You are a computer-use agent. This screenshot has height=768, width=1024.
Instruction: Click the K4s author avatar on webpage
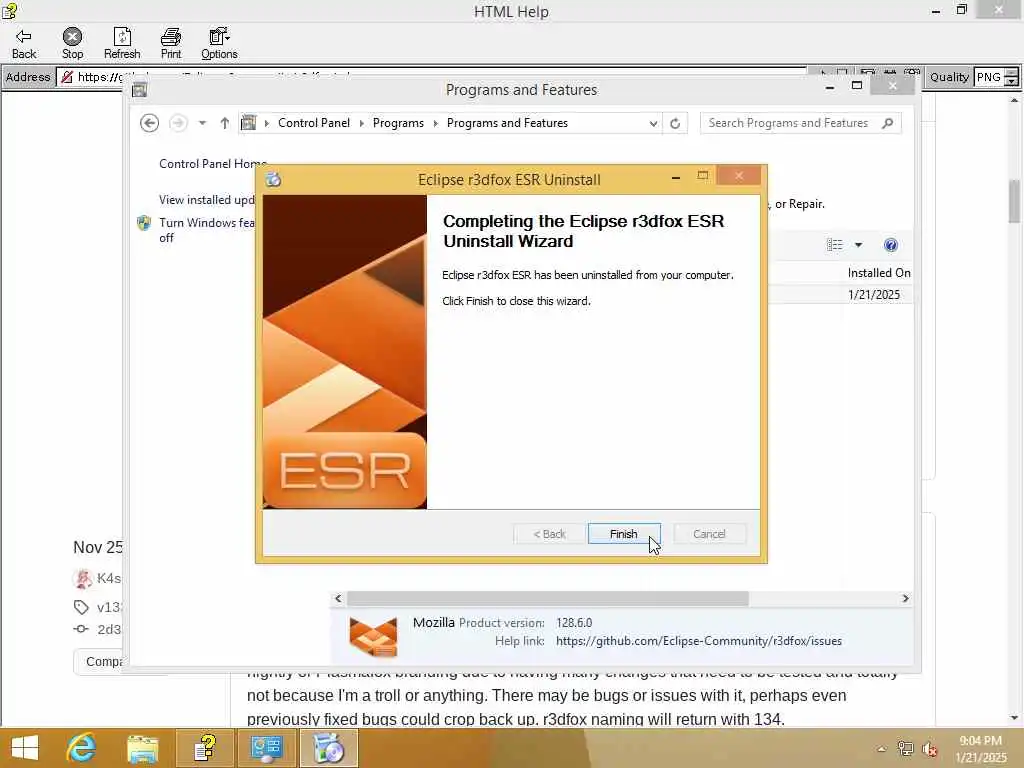coord(82,578)
